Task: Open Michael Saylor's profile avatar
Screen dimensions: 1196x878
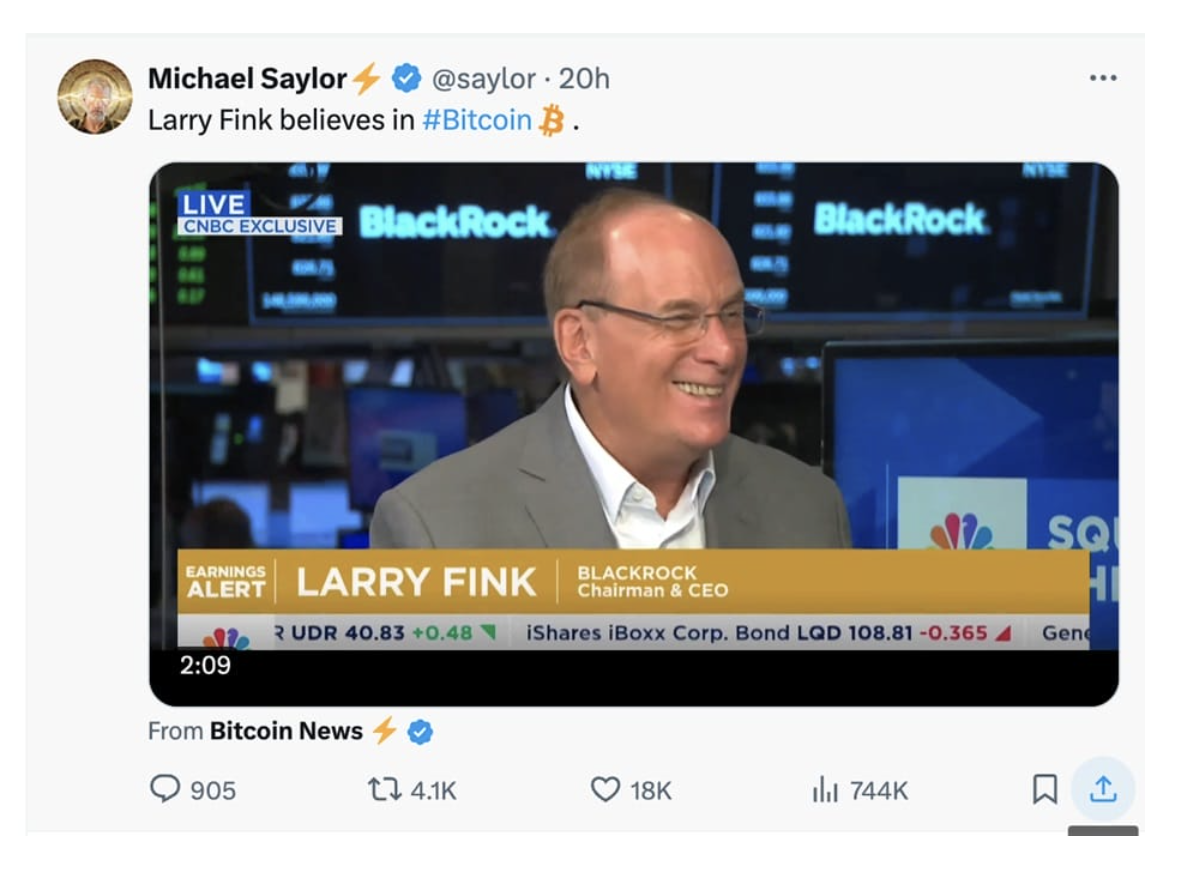Action: (x=95, y=96)
